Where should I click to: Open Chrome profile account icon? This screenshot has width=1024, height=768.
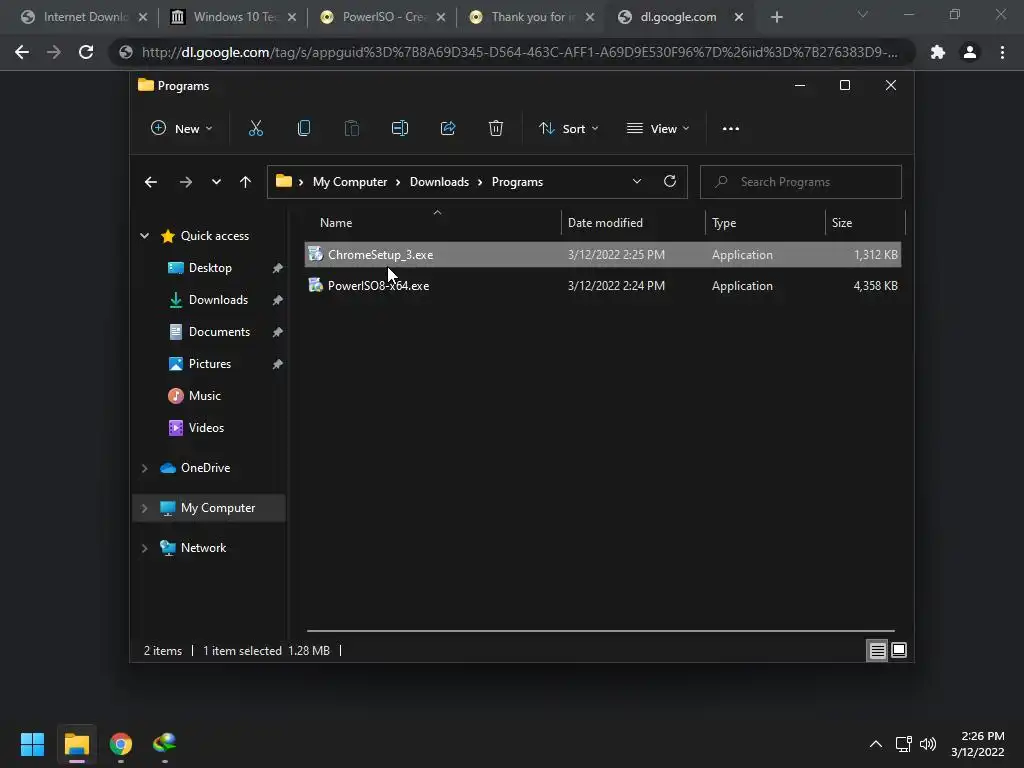click(x=970, y=52)
